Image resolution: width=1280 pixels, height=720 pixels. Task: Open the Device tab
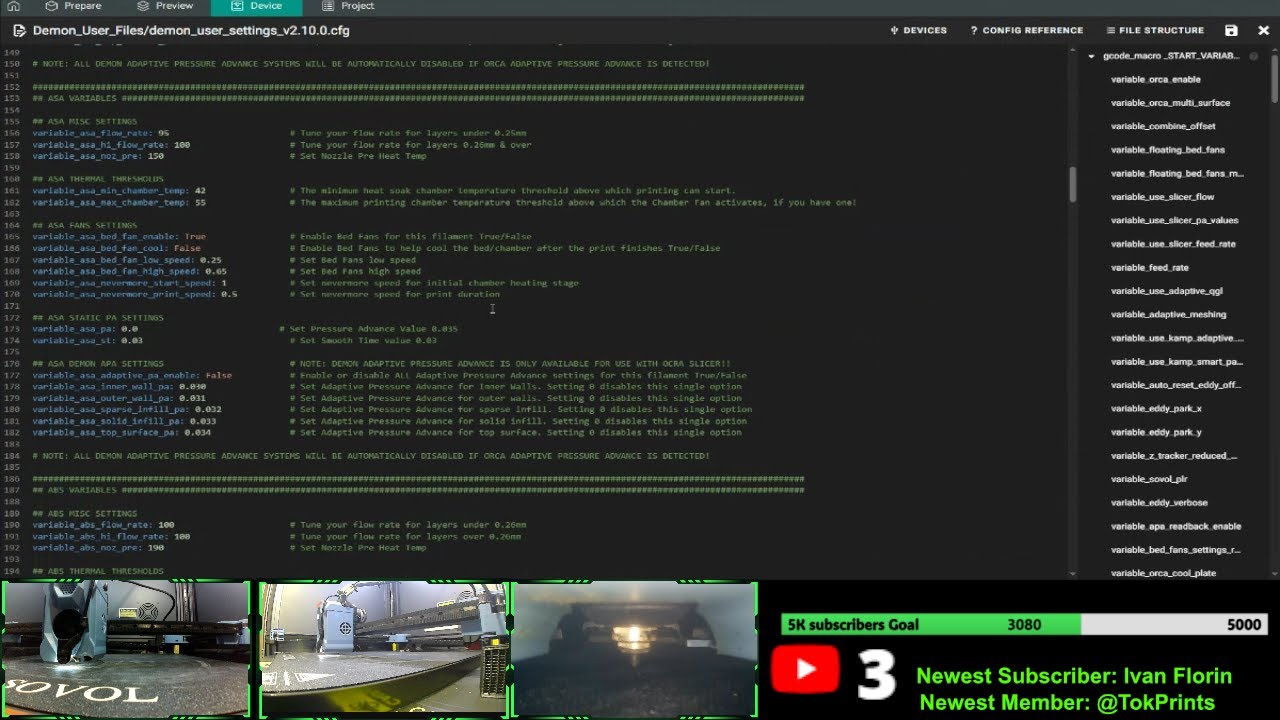256,6
